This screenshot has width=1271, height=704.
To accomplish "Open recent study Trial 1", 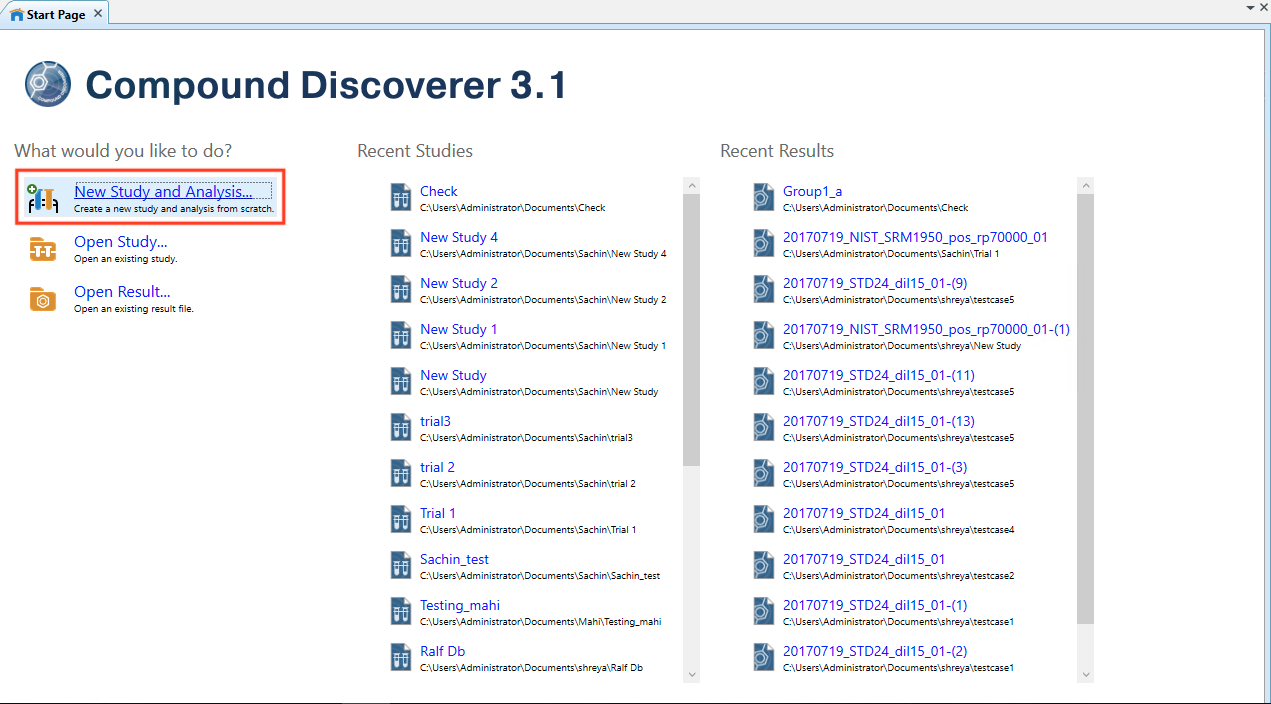I will click(x=438, y=513).
